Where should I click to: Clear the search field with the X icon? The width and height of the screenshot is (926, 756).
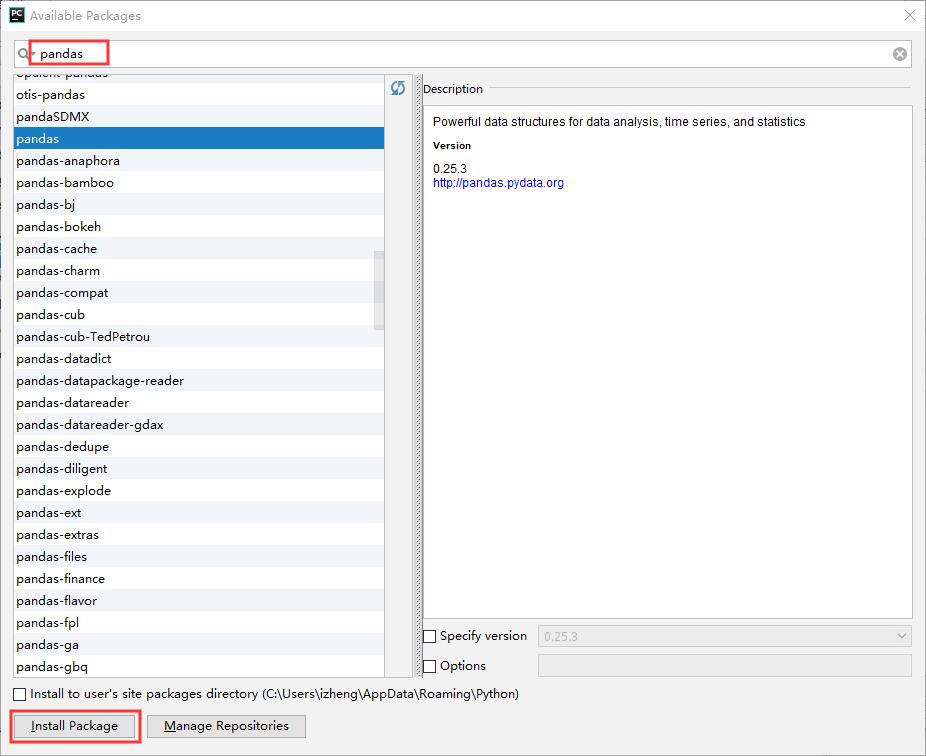[x=899, y=54]
